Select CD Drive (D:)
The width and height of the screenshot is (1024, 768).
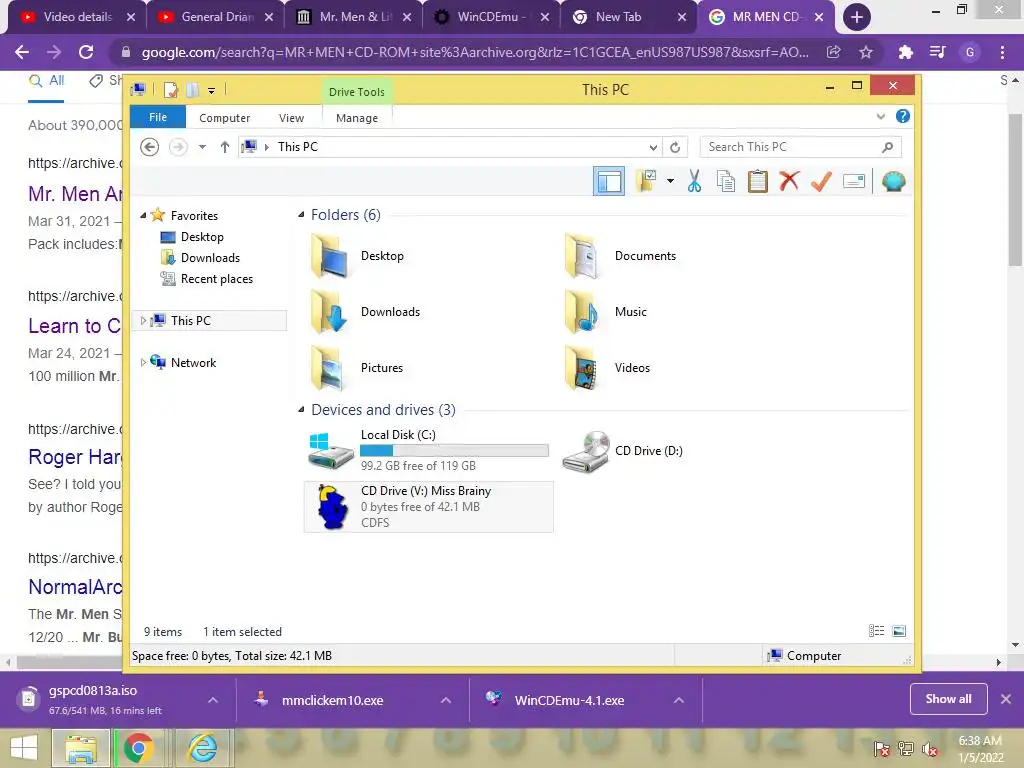point(622,451)
